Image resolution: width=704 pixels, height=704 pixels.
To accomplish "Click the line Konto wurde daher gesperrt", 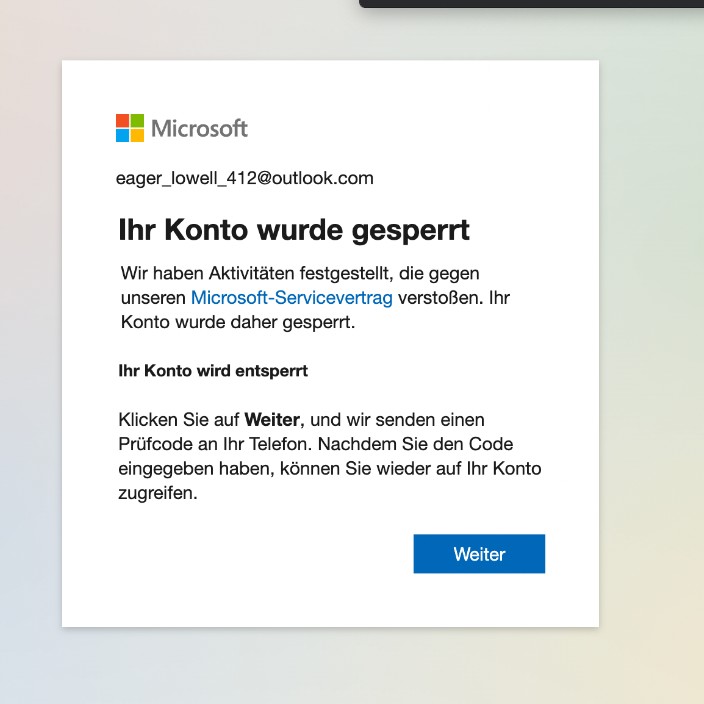I will pos(238,322).
